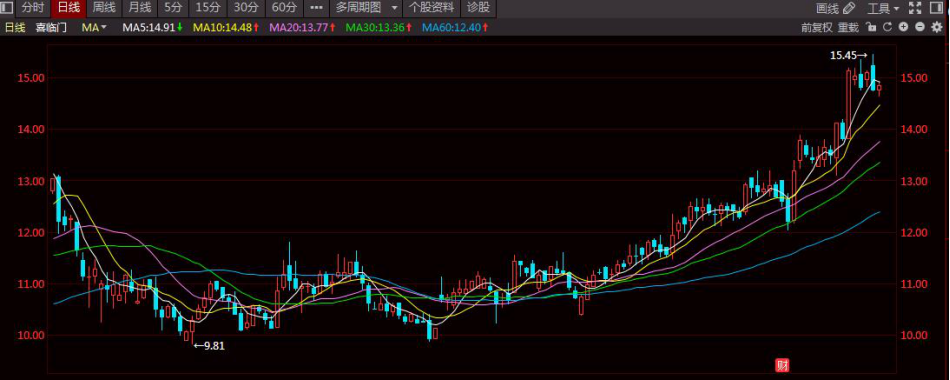Zoom out chart with minus circle icon
This screenshot has height=380, width=950.
(x=920, y=27)
